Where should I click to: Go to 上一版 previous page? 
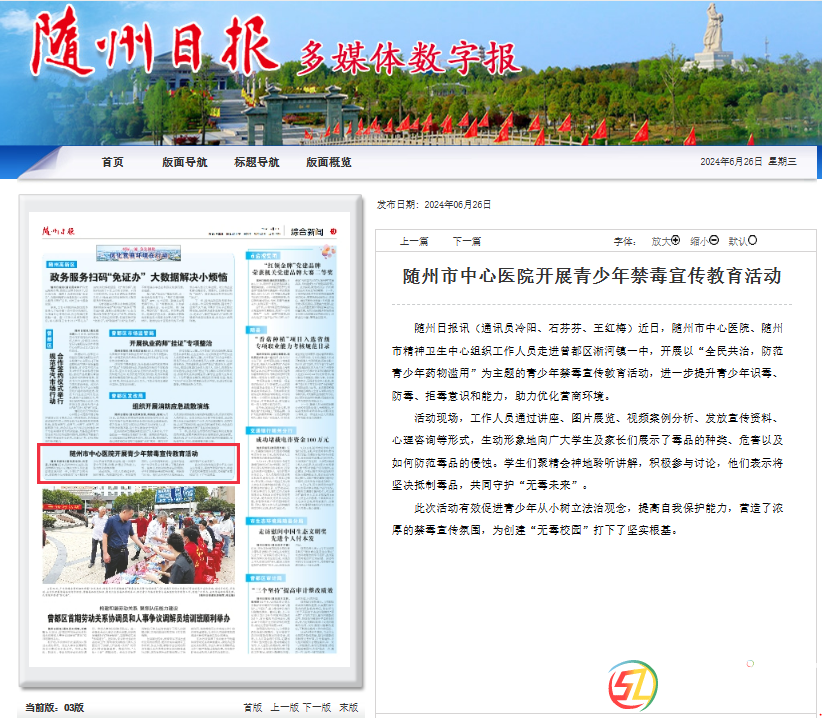click(284, 707)
